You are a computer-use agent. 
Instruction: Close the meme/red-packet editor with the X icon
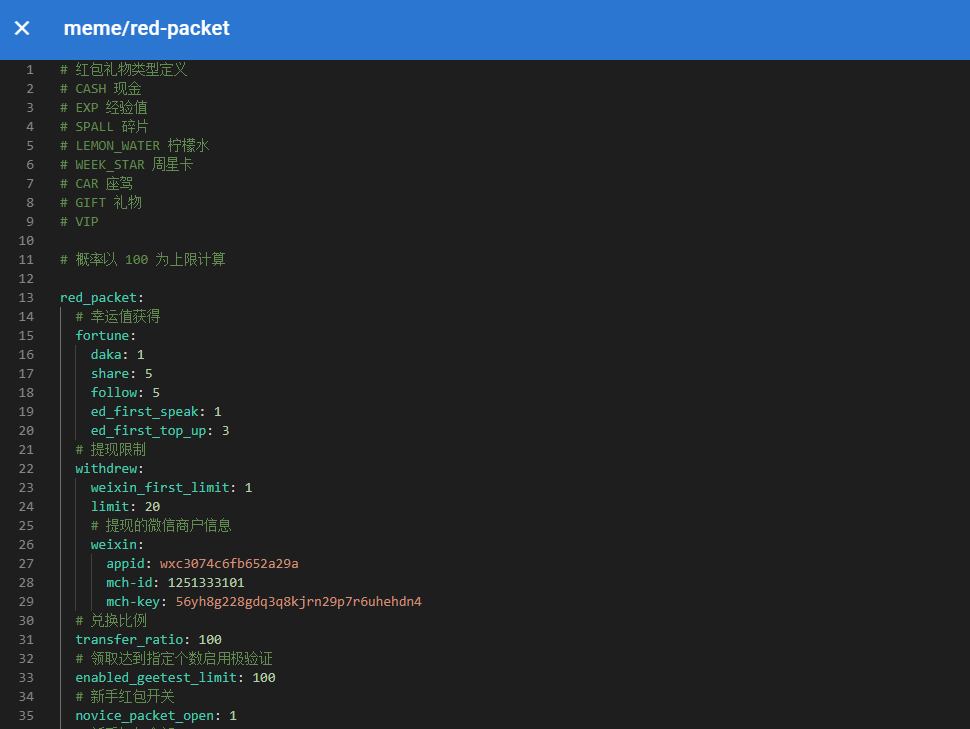tap(22, 28)
